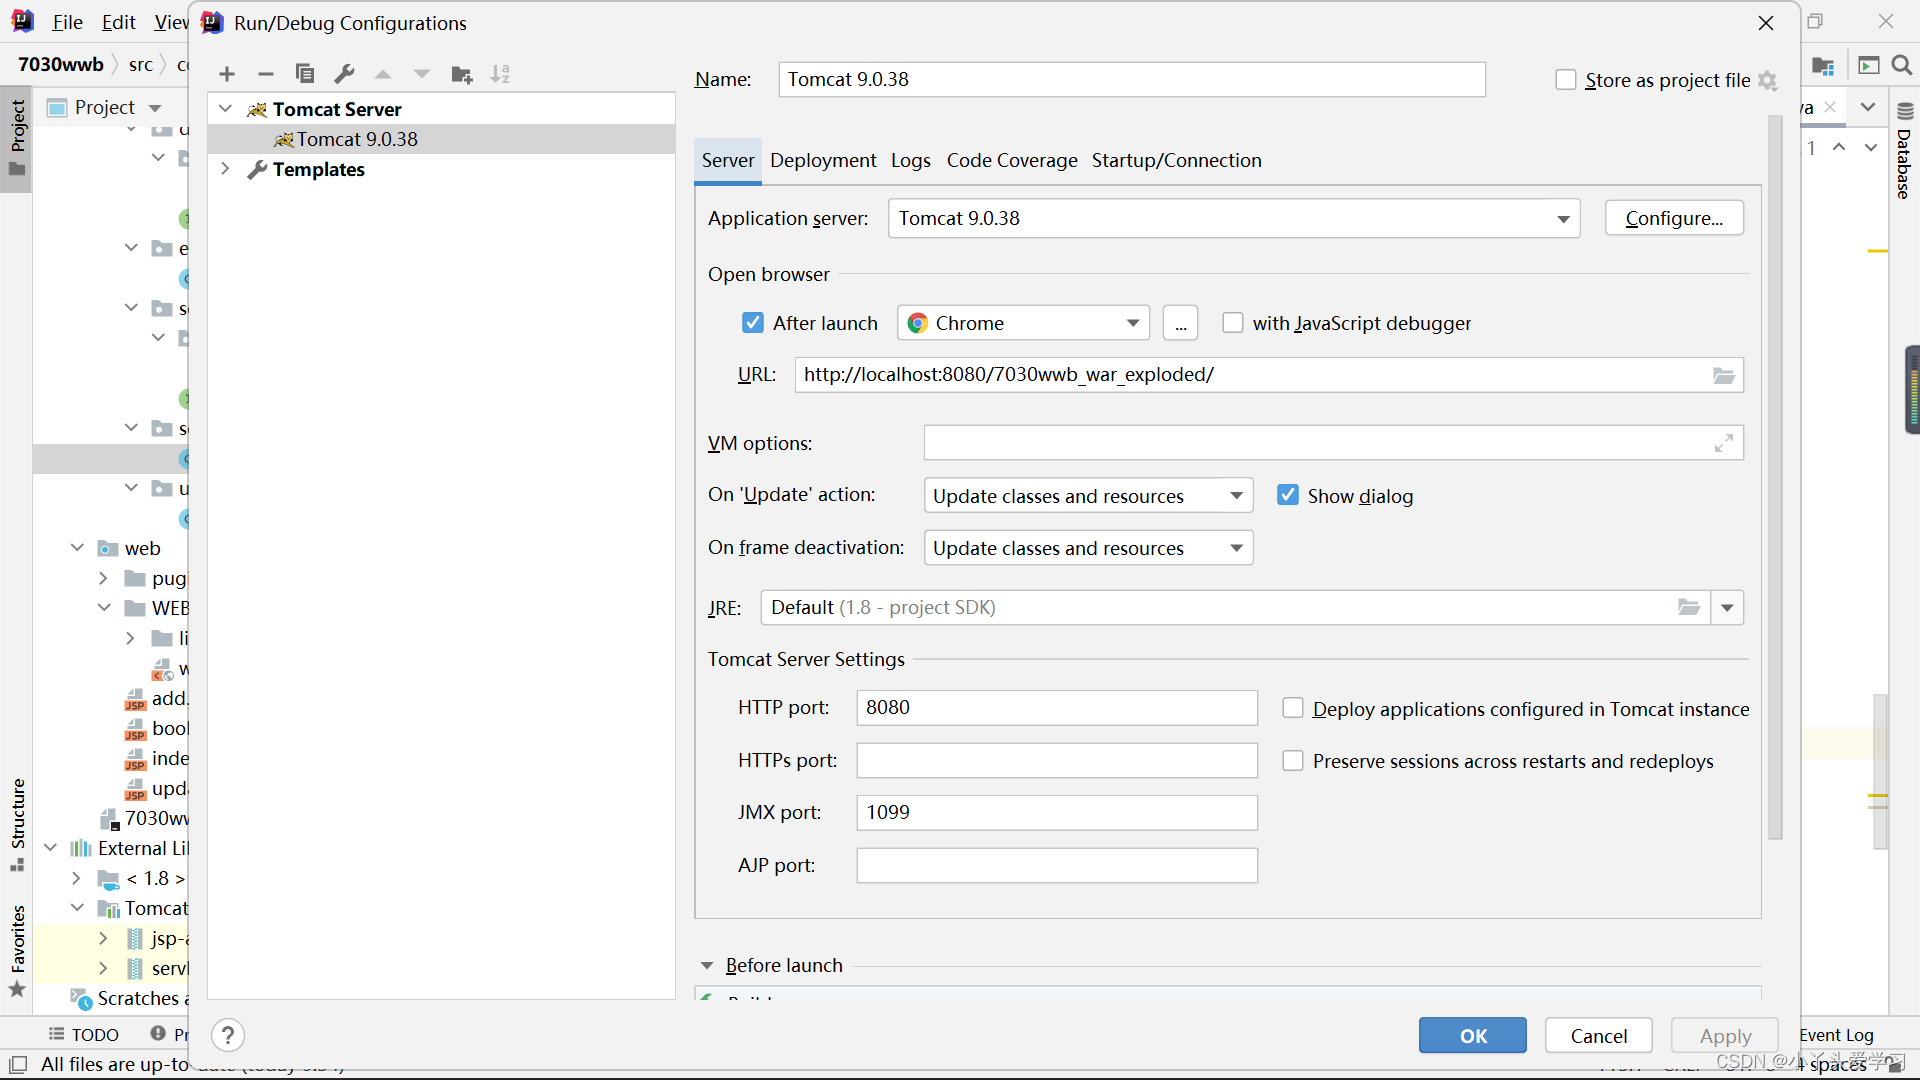Click project structure icon in main toolbar
This screenshot has height=1080, width=1920.
(1823, 65)
